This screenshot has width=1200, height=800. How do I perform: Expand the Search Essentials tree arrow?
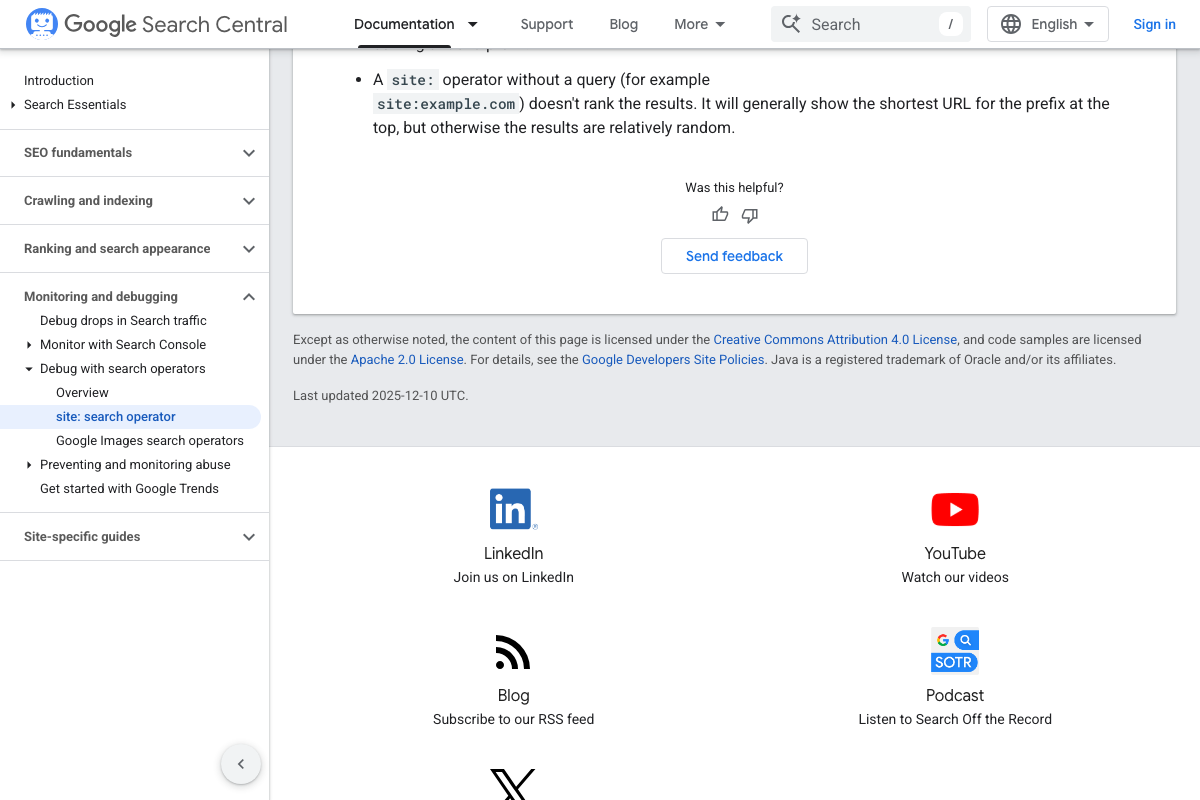pyautogui.click(x=13, y=105)
